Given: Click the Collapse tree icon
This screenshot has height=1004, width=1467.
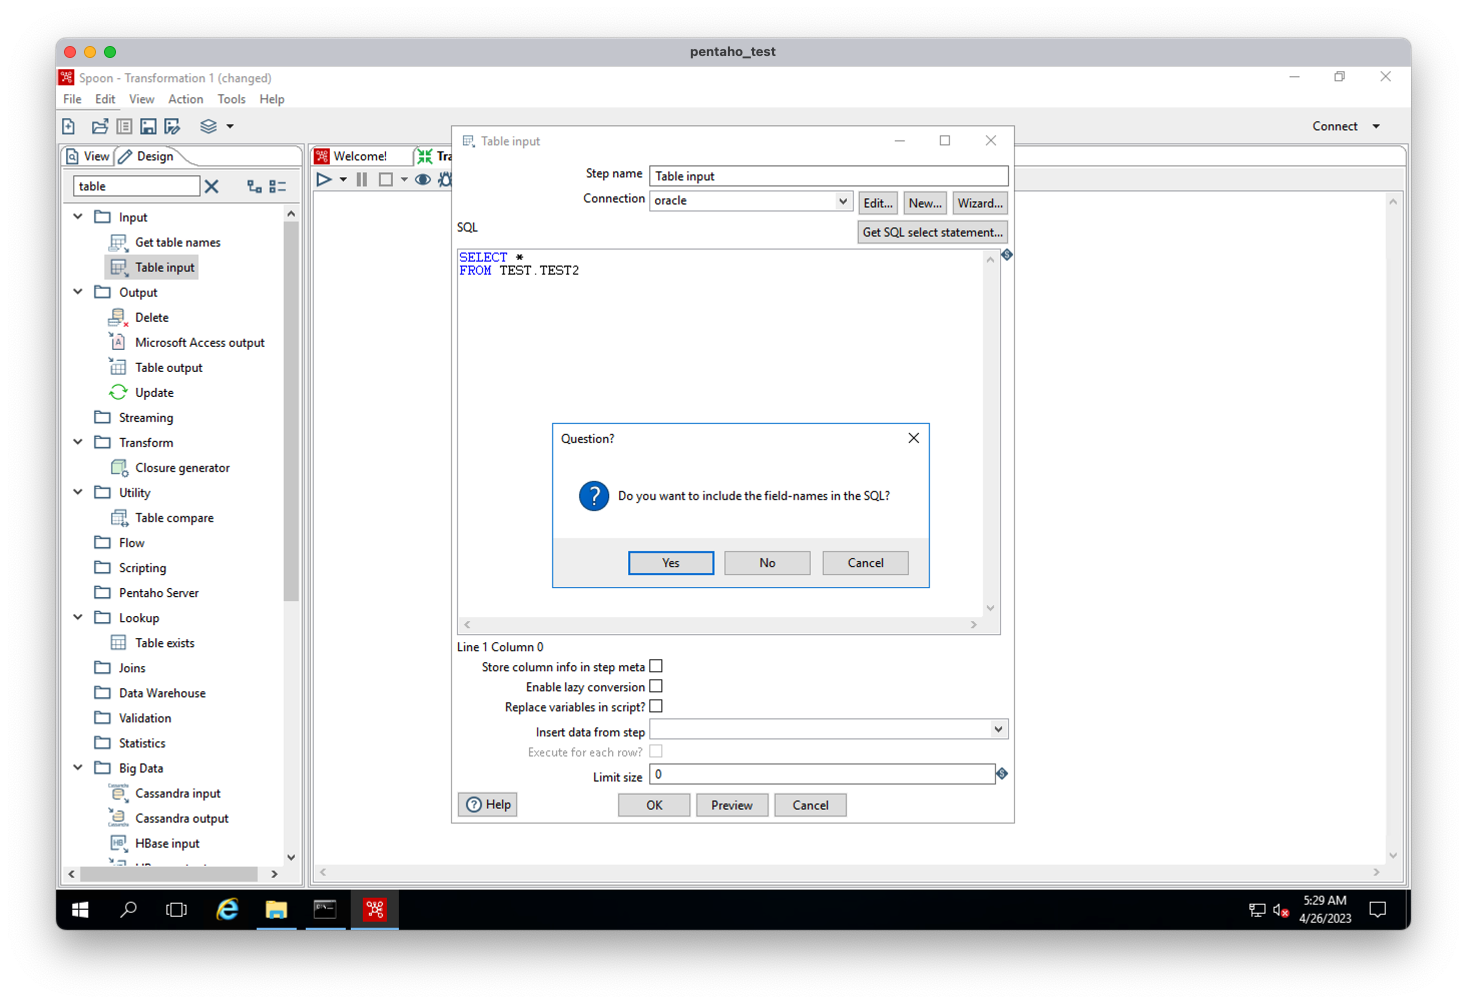Looking at the screenshot, I should [278, 186].
